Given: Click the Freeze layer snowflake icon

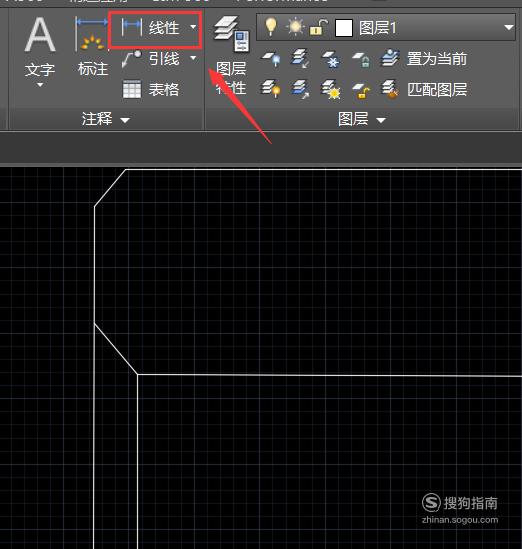Looking at the screenshot, I should [x=330, y=58].
